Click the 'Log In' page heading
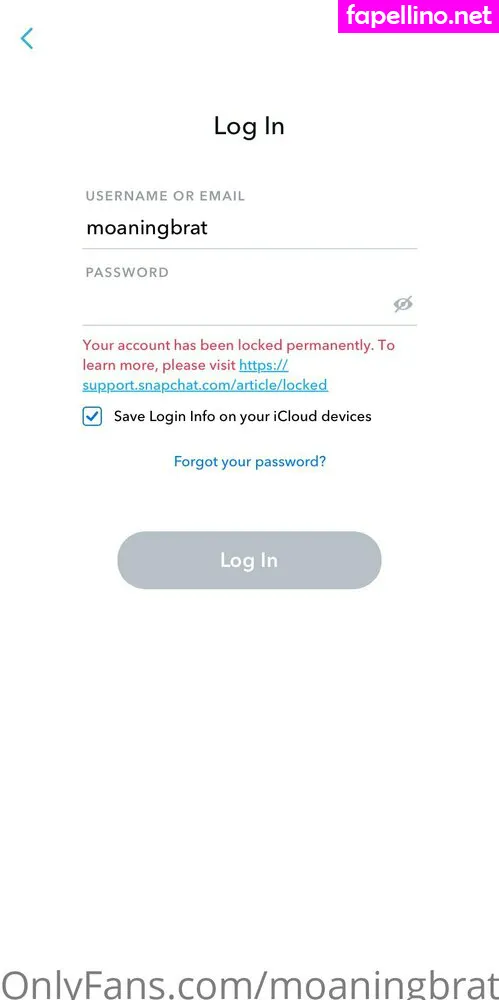 click(x=249, y=126)
